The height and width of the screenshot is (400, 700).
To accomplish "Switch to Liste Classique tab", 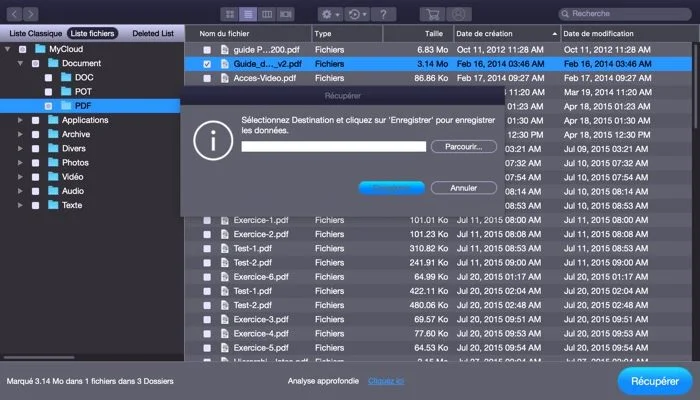I will point(36,33).
